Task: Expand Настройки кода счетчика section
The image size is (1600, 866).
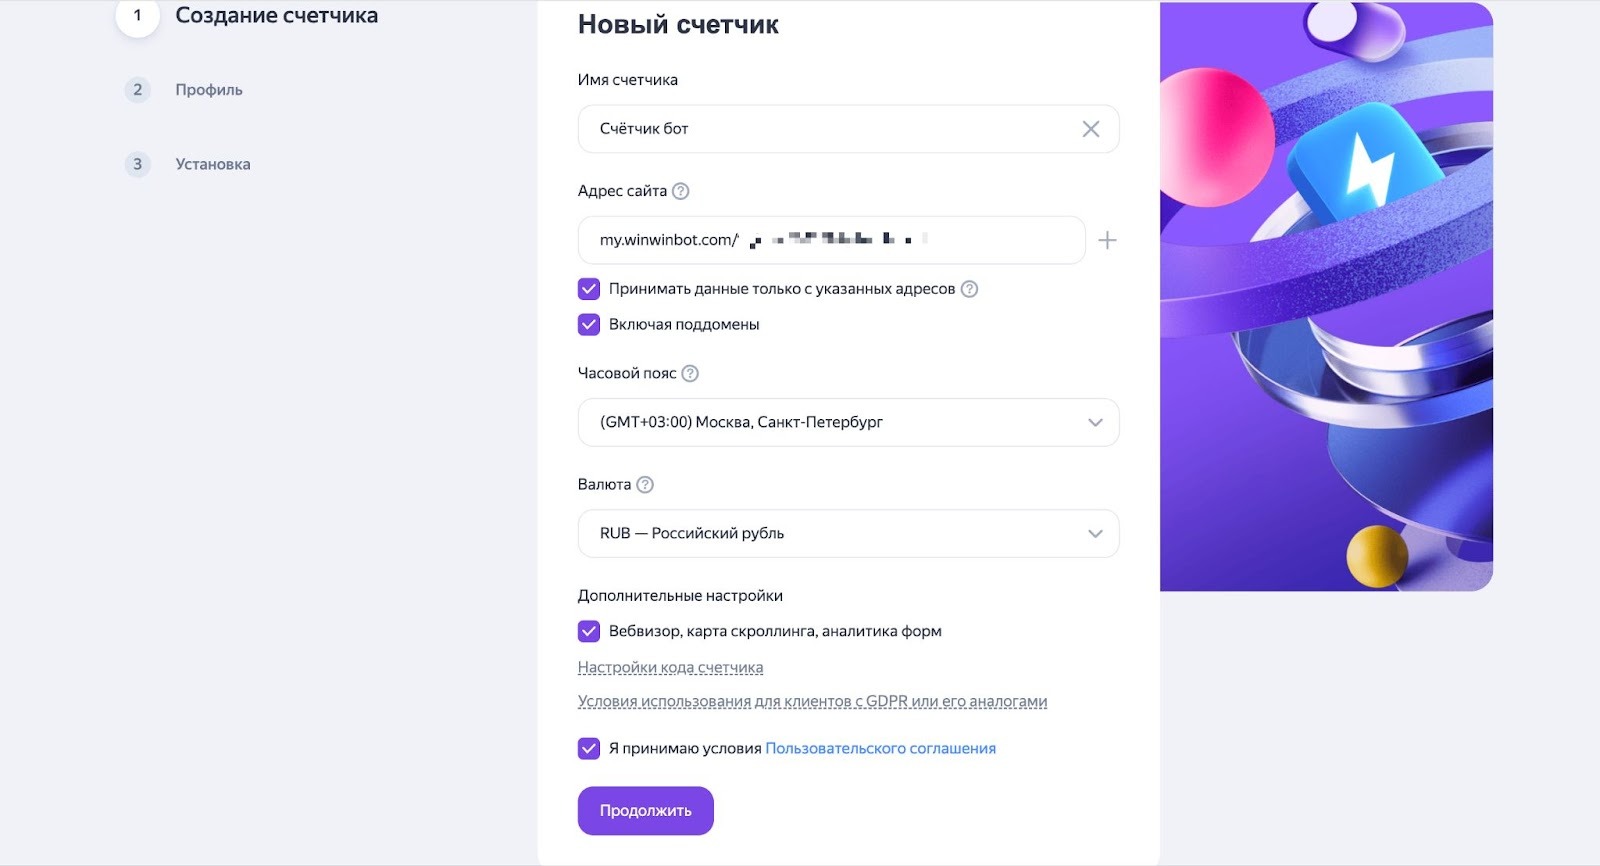Action: tap(670, 667)
